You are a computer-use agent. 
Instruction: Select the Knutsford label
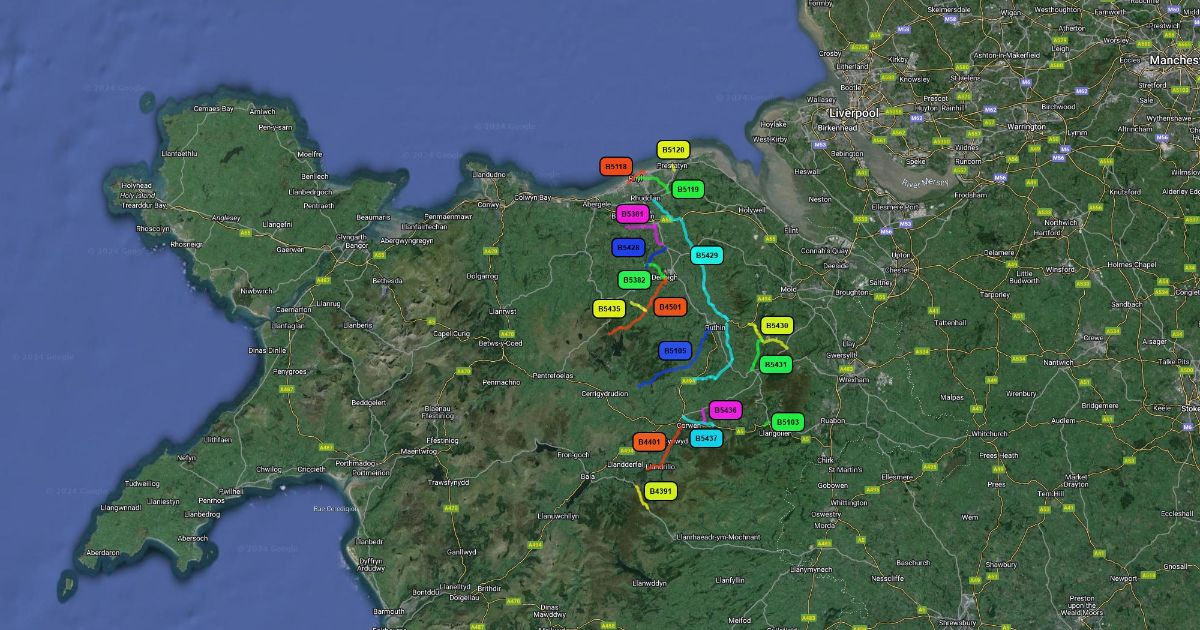pos(1125,193)
